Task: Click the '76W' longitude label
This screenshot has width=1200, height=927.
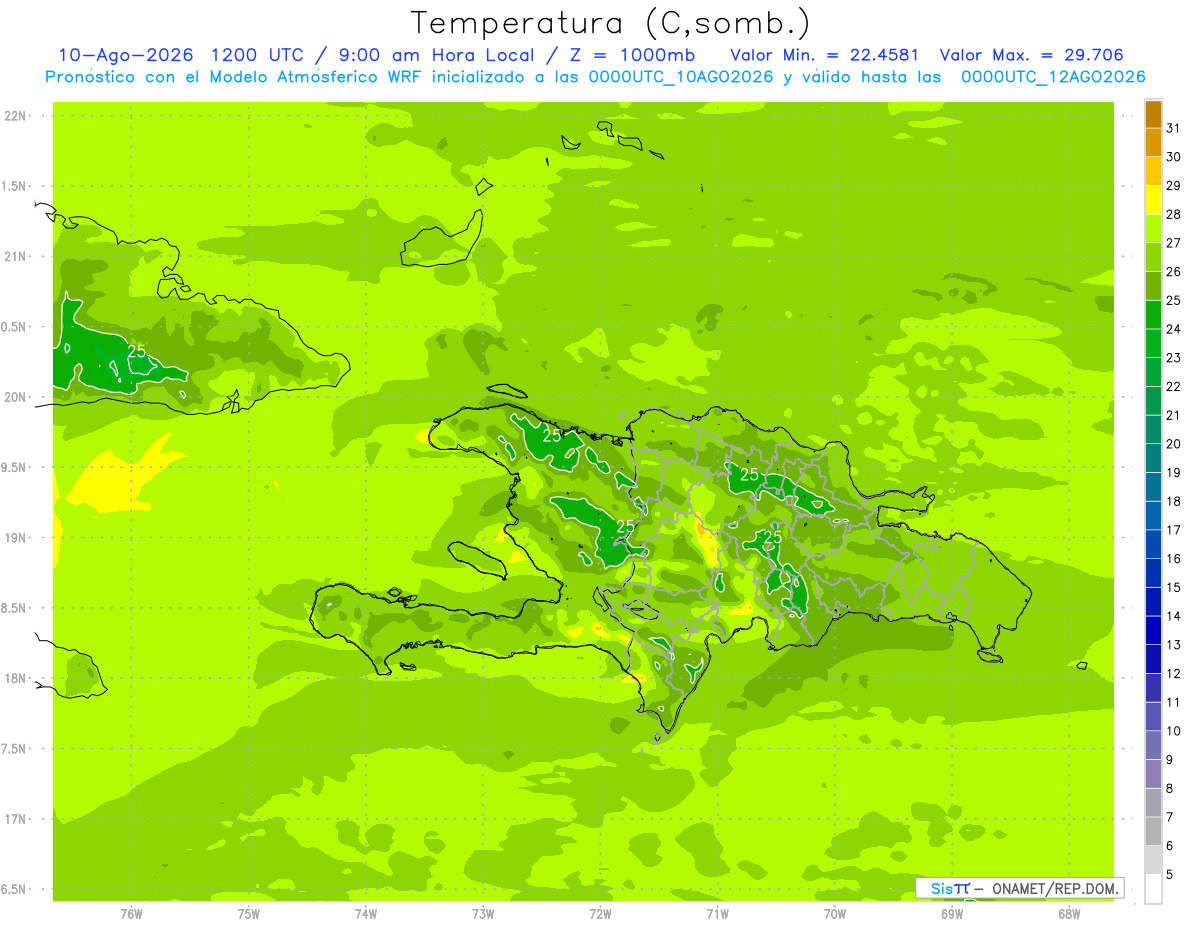Action: pyautogui.click(x=131, y=914)
